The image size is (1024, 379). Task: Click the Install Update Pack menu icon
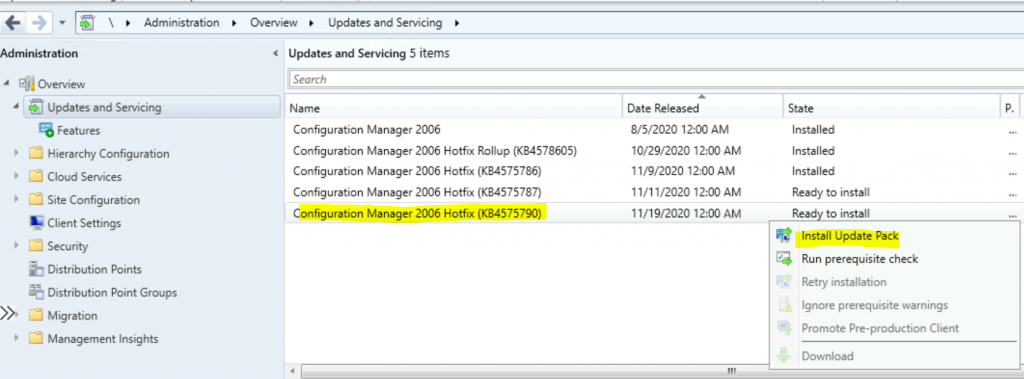click(x=784, y=235)
